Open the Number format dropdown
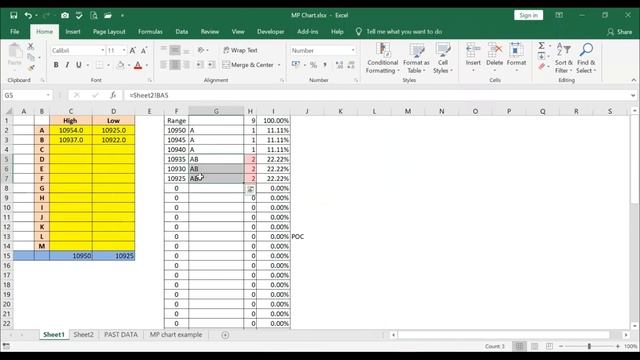This screenshot has width=640, height=360. pos(353,50)
